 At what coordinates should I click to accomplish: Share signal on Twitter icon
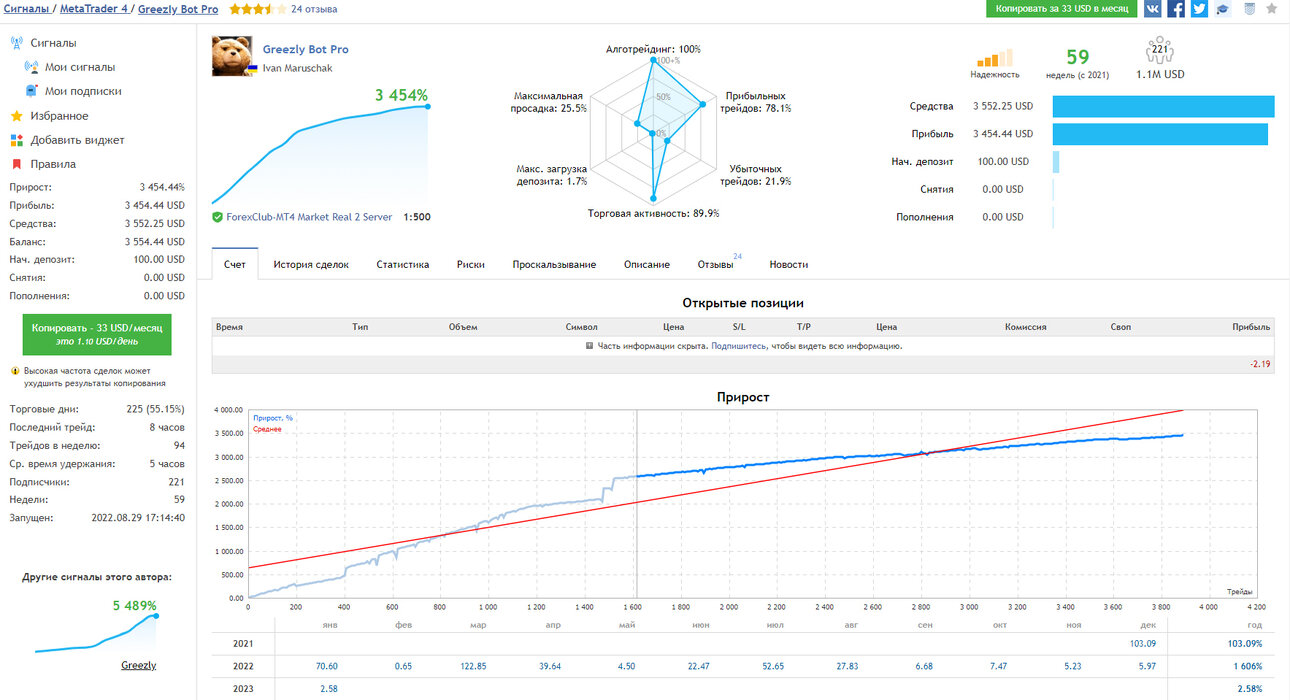pyautogui.click(x=1199, y=9)
